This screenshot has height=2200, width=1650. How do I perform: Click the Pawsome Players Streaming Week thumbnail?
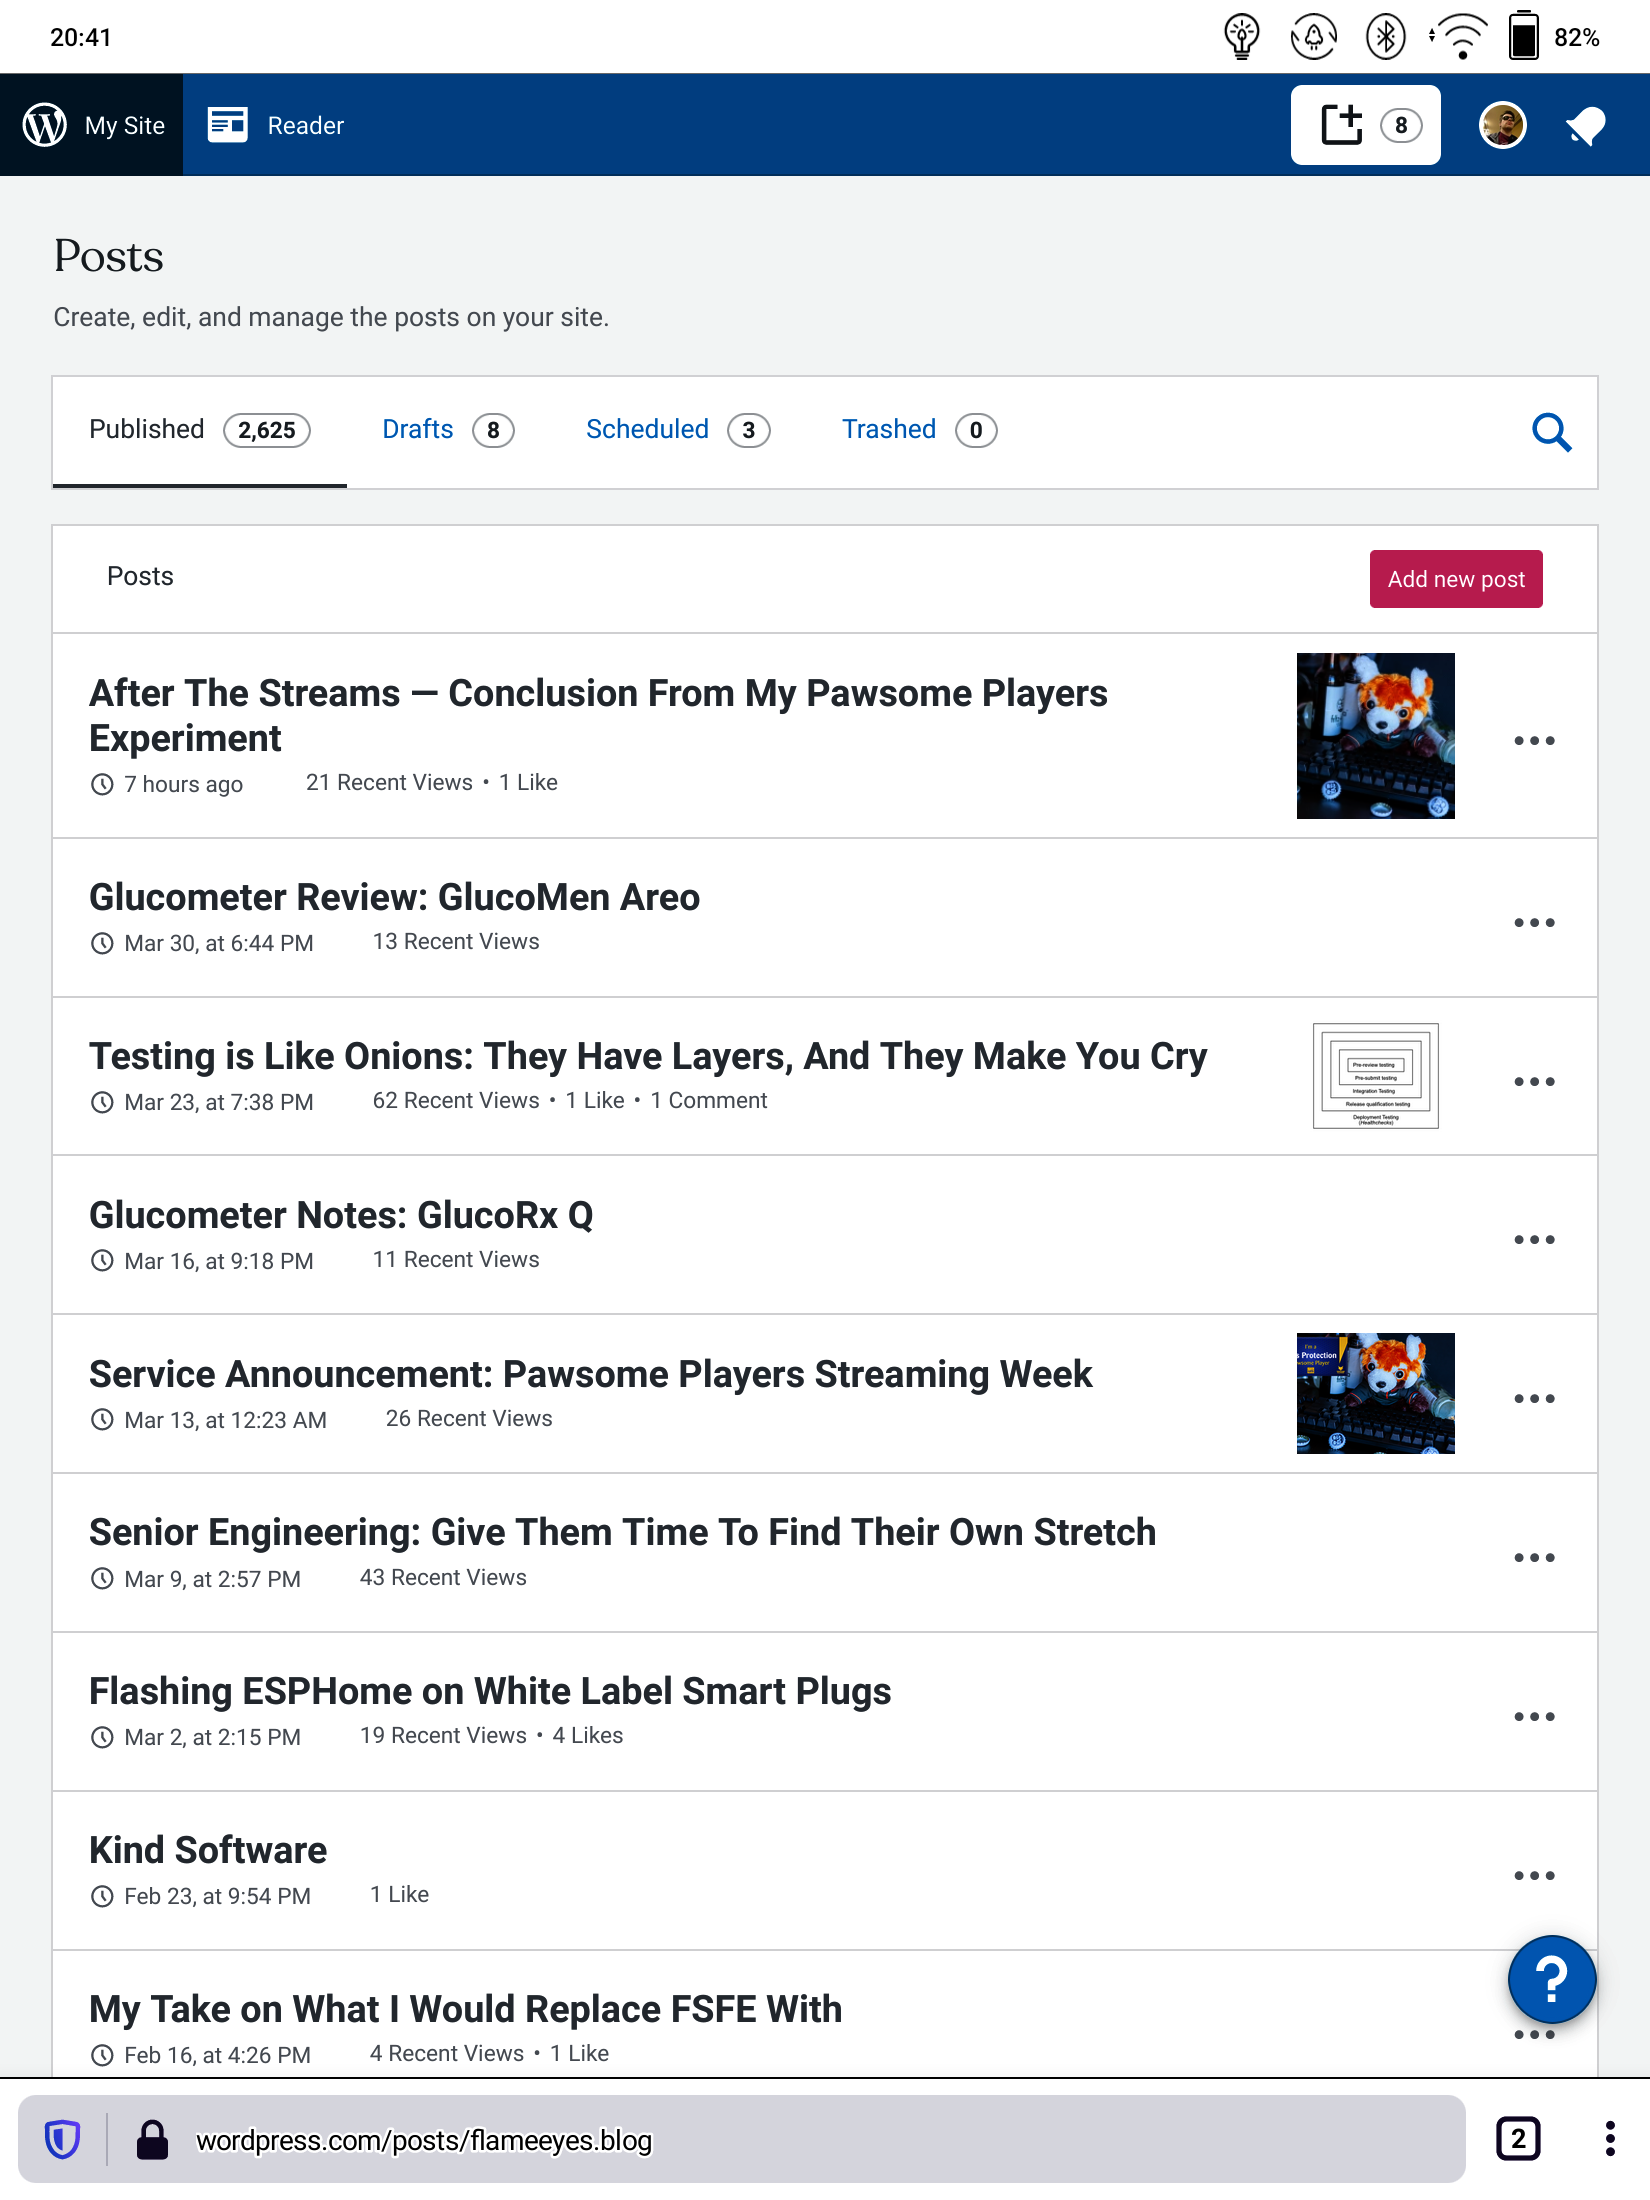point(1375,1393)
